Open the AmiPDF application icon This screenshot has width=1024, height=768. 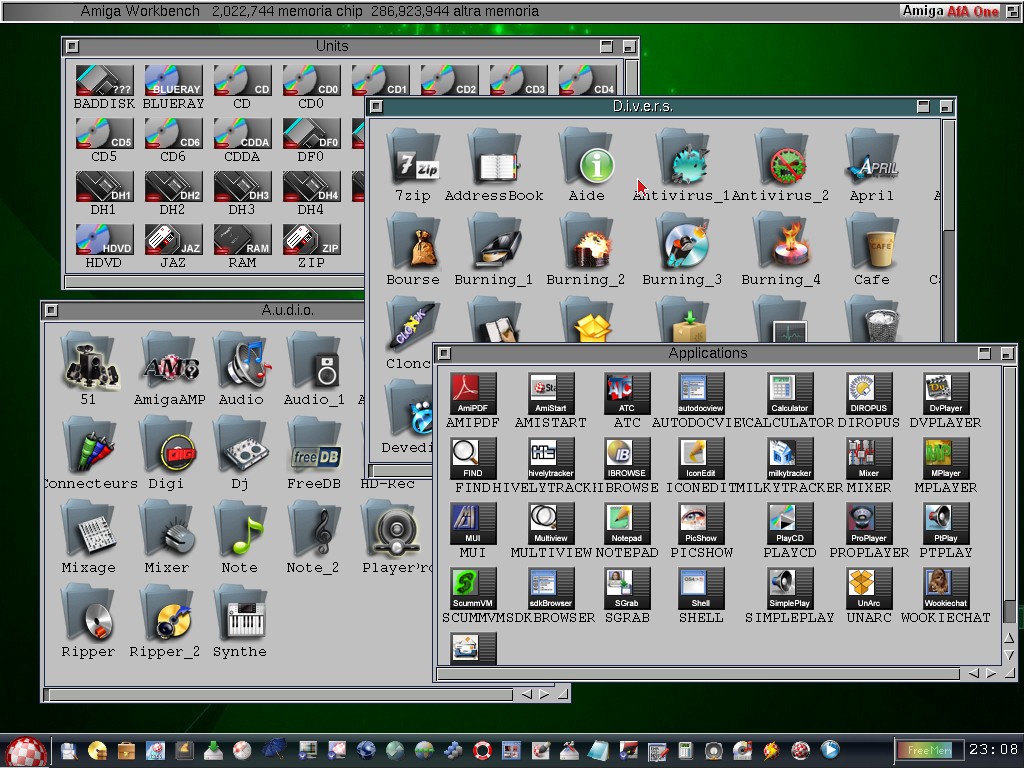click(473, 393)
